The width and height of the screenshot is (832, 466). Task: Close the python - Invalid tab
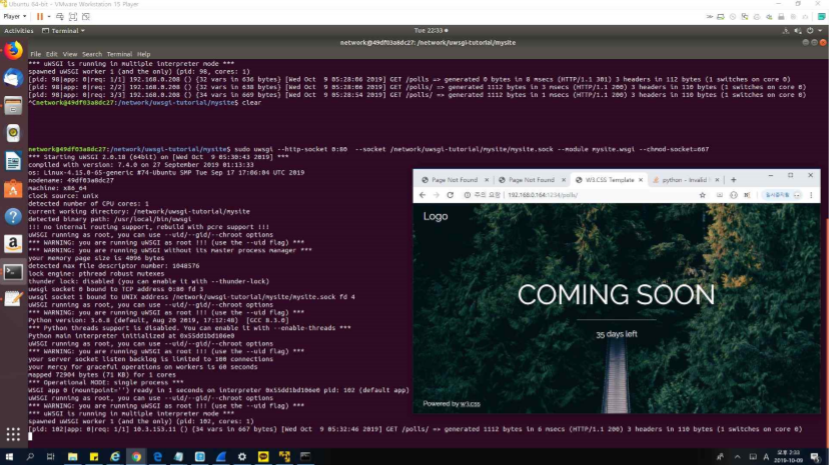click(717, 180)
